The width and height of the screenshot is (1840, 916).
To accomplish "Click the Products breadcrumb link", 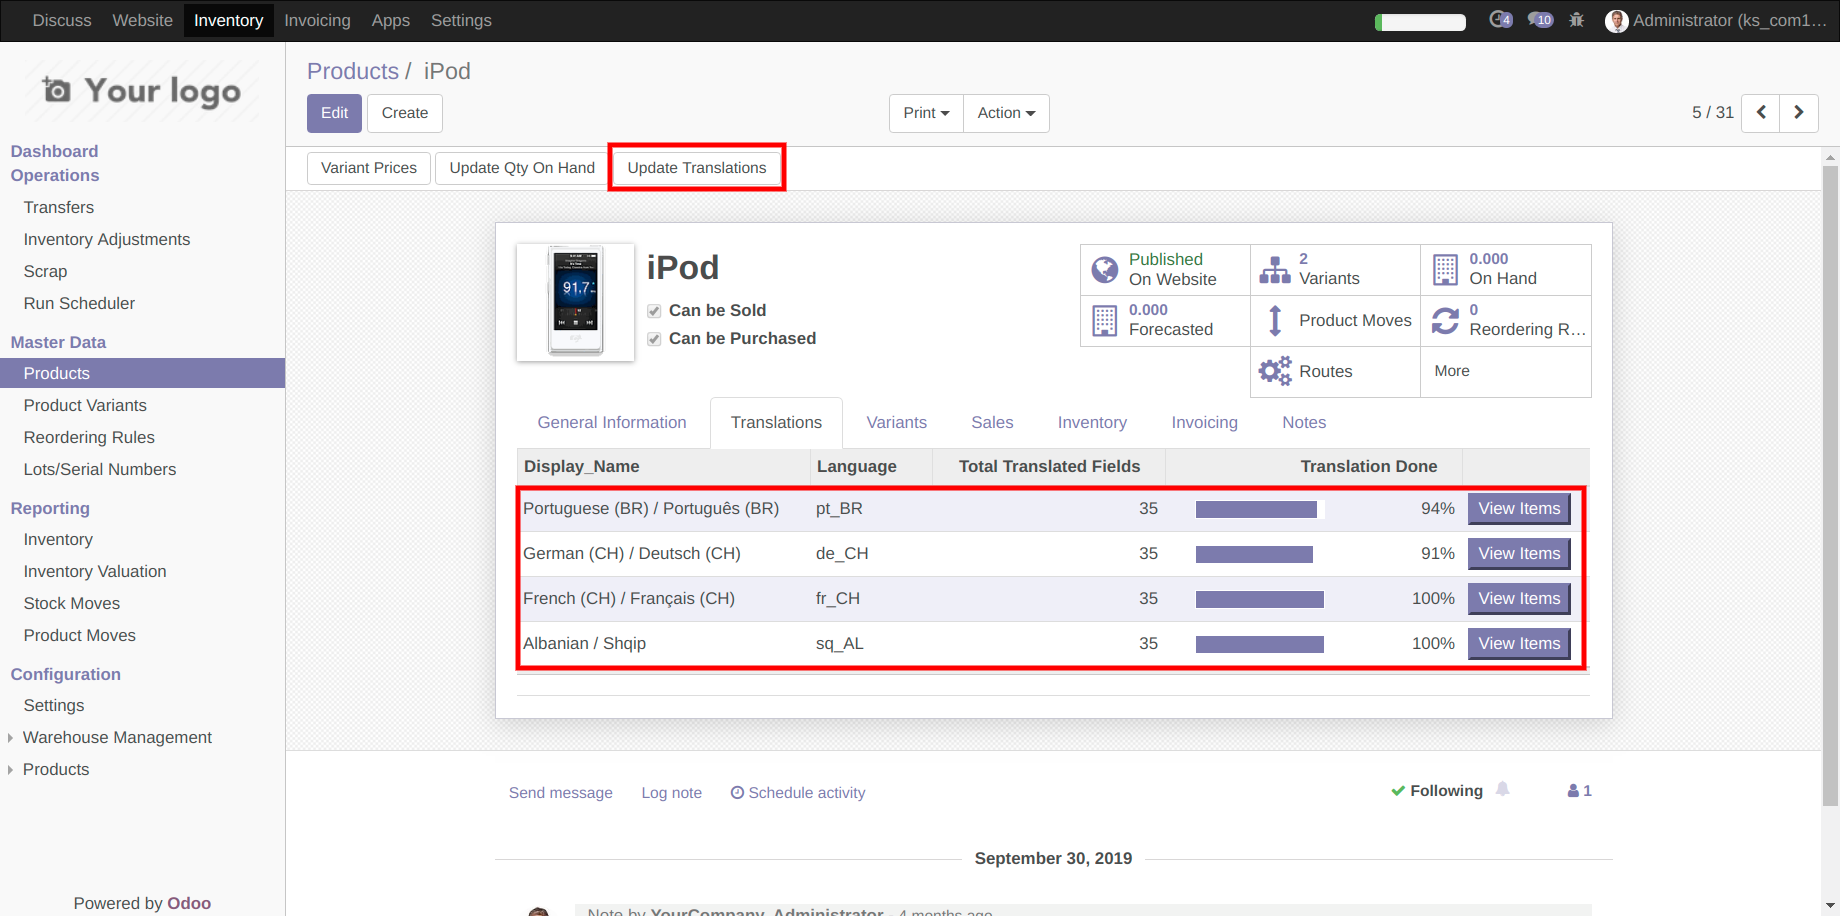I will pos(353,71).
